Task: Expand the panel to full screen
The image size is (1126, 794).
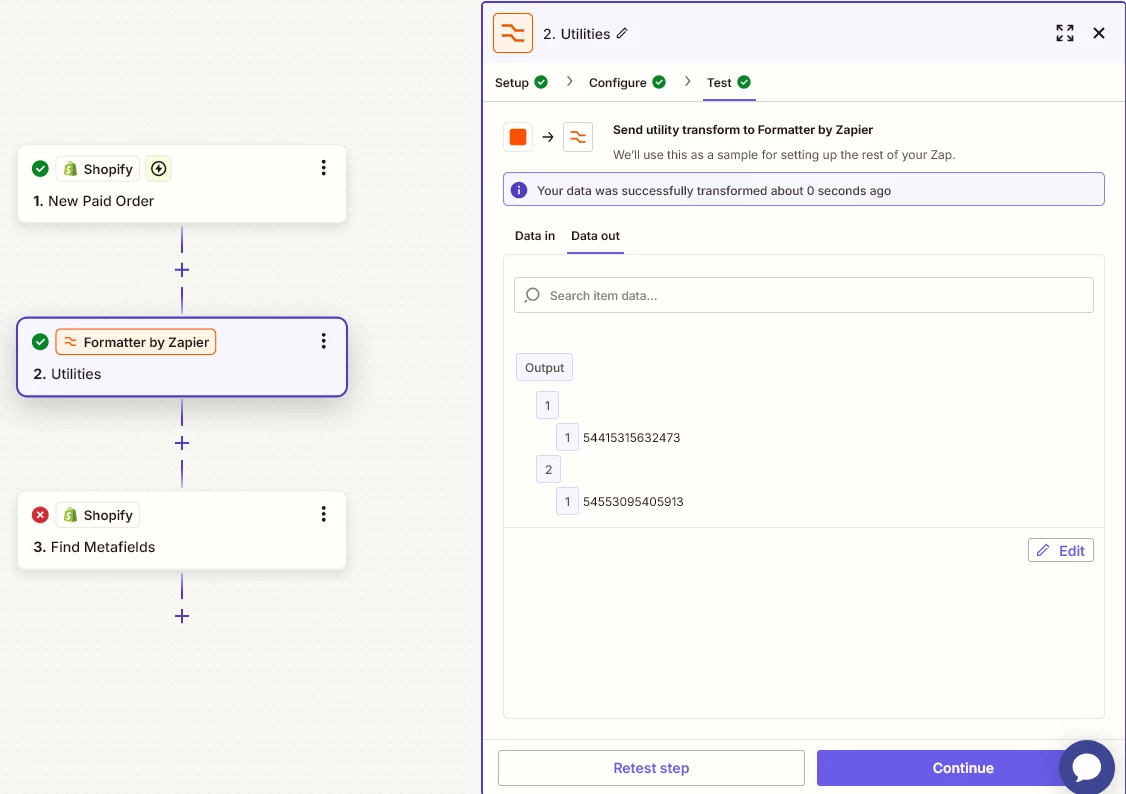Action: pyautogui.click(x=1065, y=33)
